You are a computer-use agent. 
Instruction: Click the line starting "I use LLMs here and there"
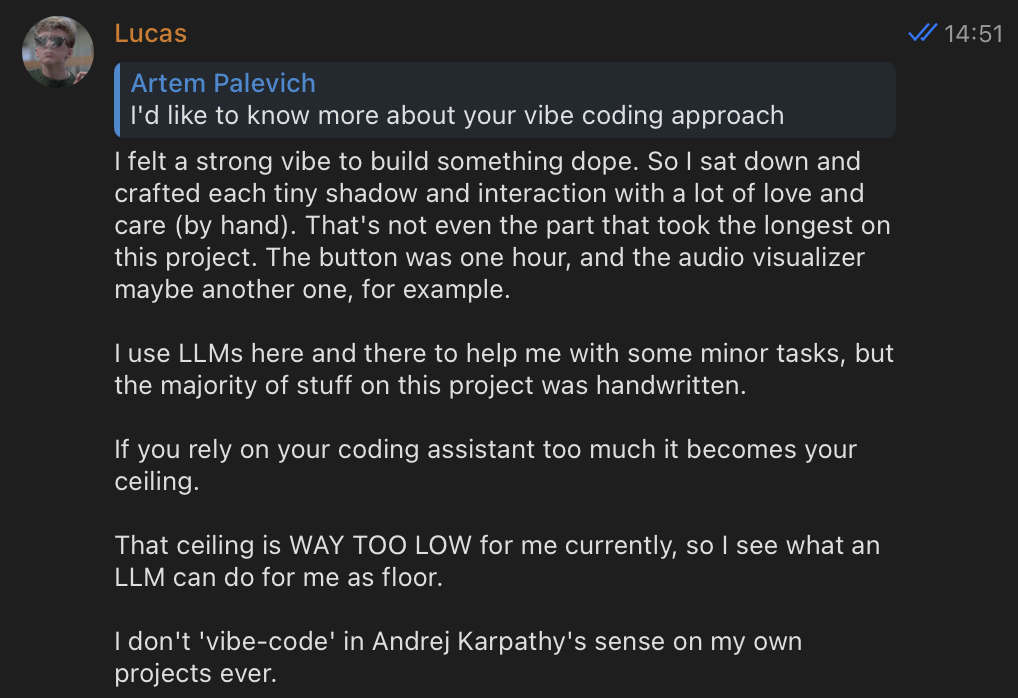[504, 354]
